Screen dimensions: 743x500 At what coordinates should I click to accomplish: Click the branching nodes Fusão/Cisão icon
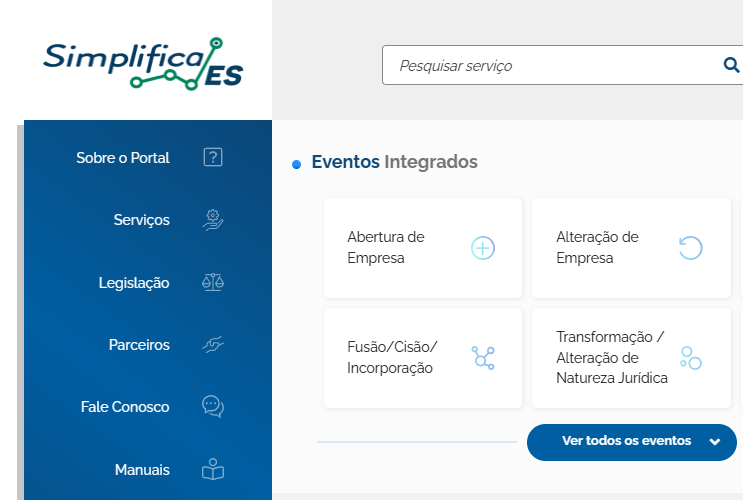pos(483,358)
